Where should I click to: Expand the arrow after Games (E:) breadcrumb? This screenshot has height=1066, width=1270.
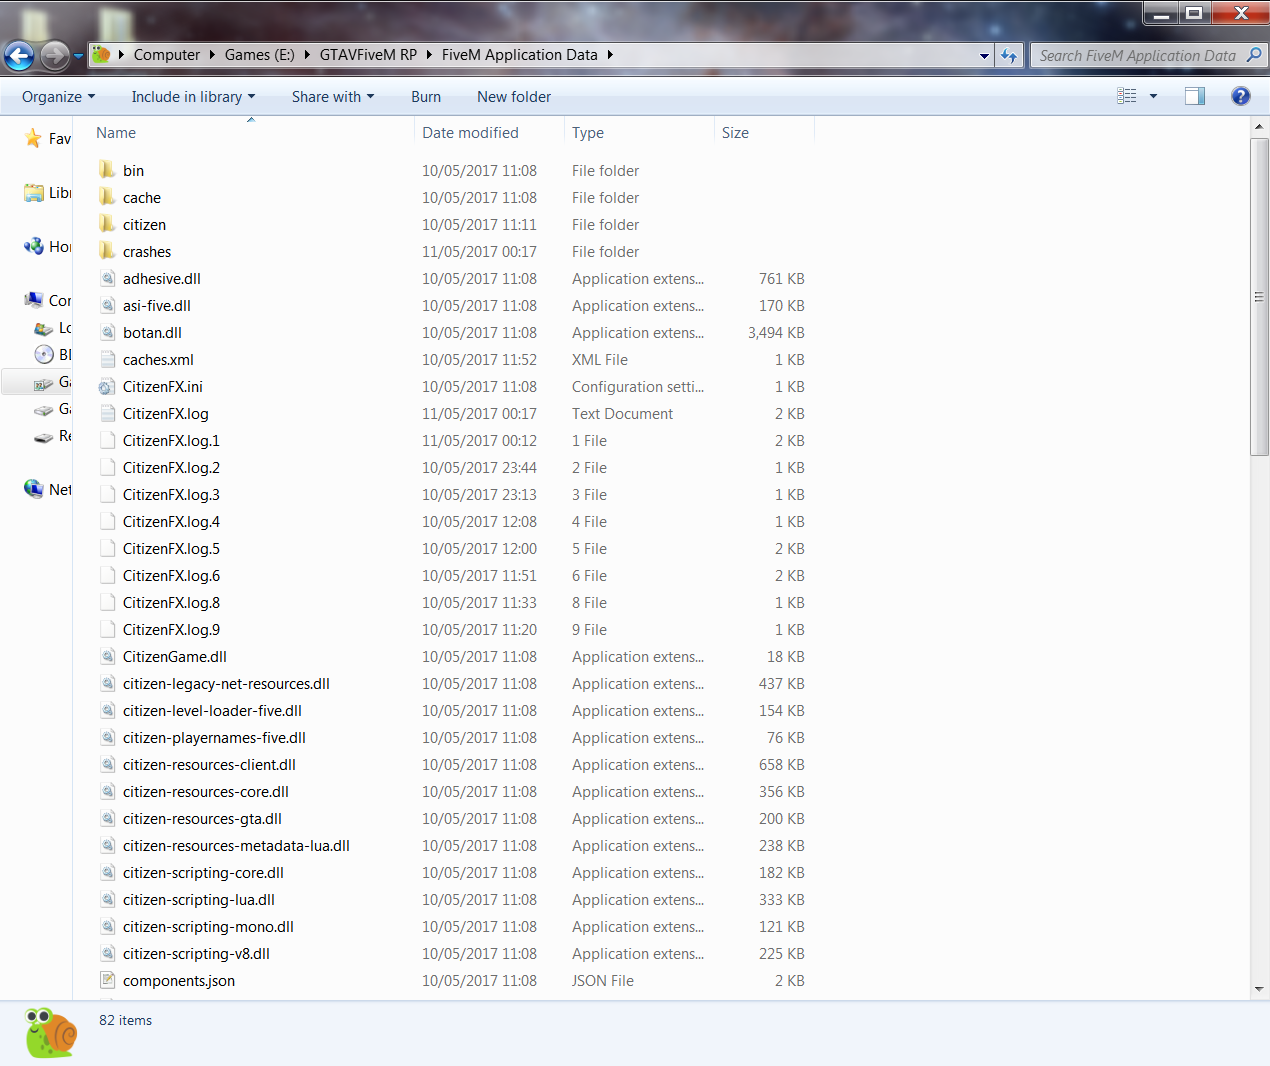[x=307, y=55]
